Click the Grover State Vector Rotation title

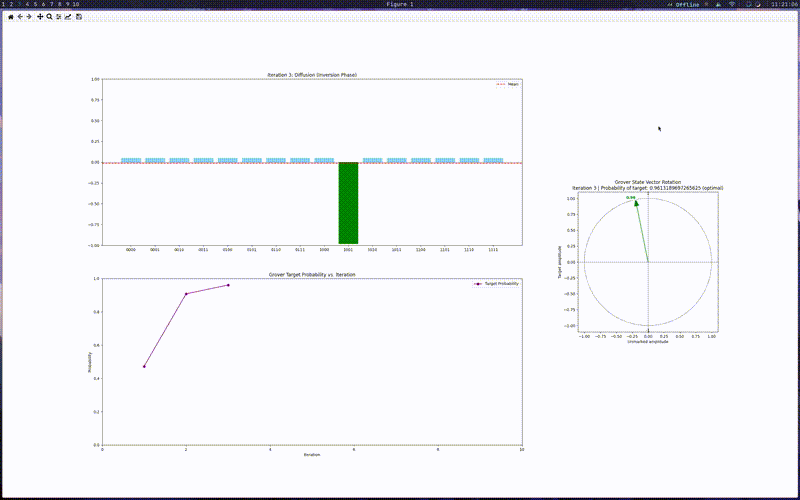coord(647,182)
